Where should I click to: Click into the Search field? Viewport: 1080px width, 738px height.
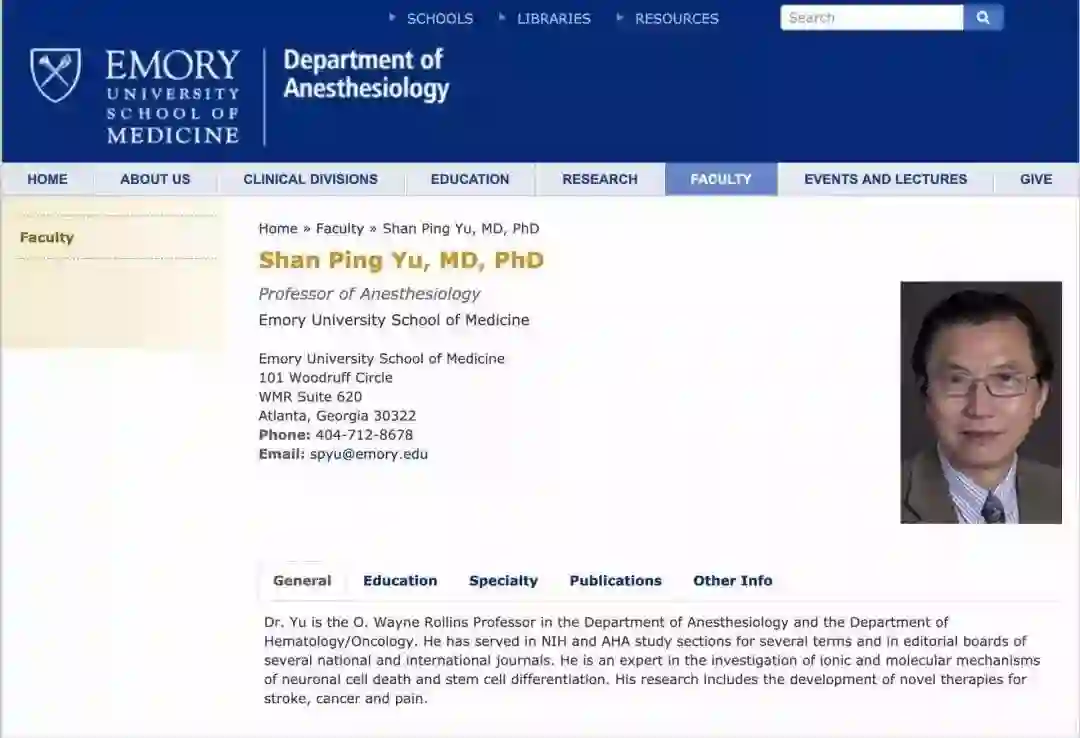pos(871,18)
